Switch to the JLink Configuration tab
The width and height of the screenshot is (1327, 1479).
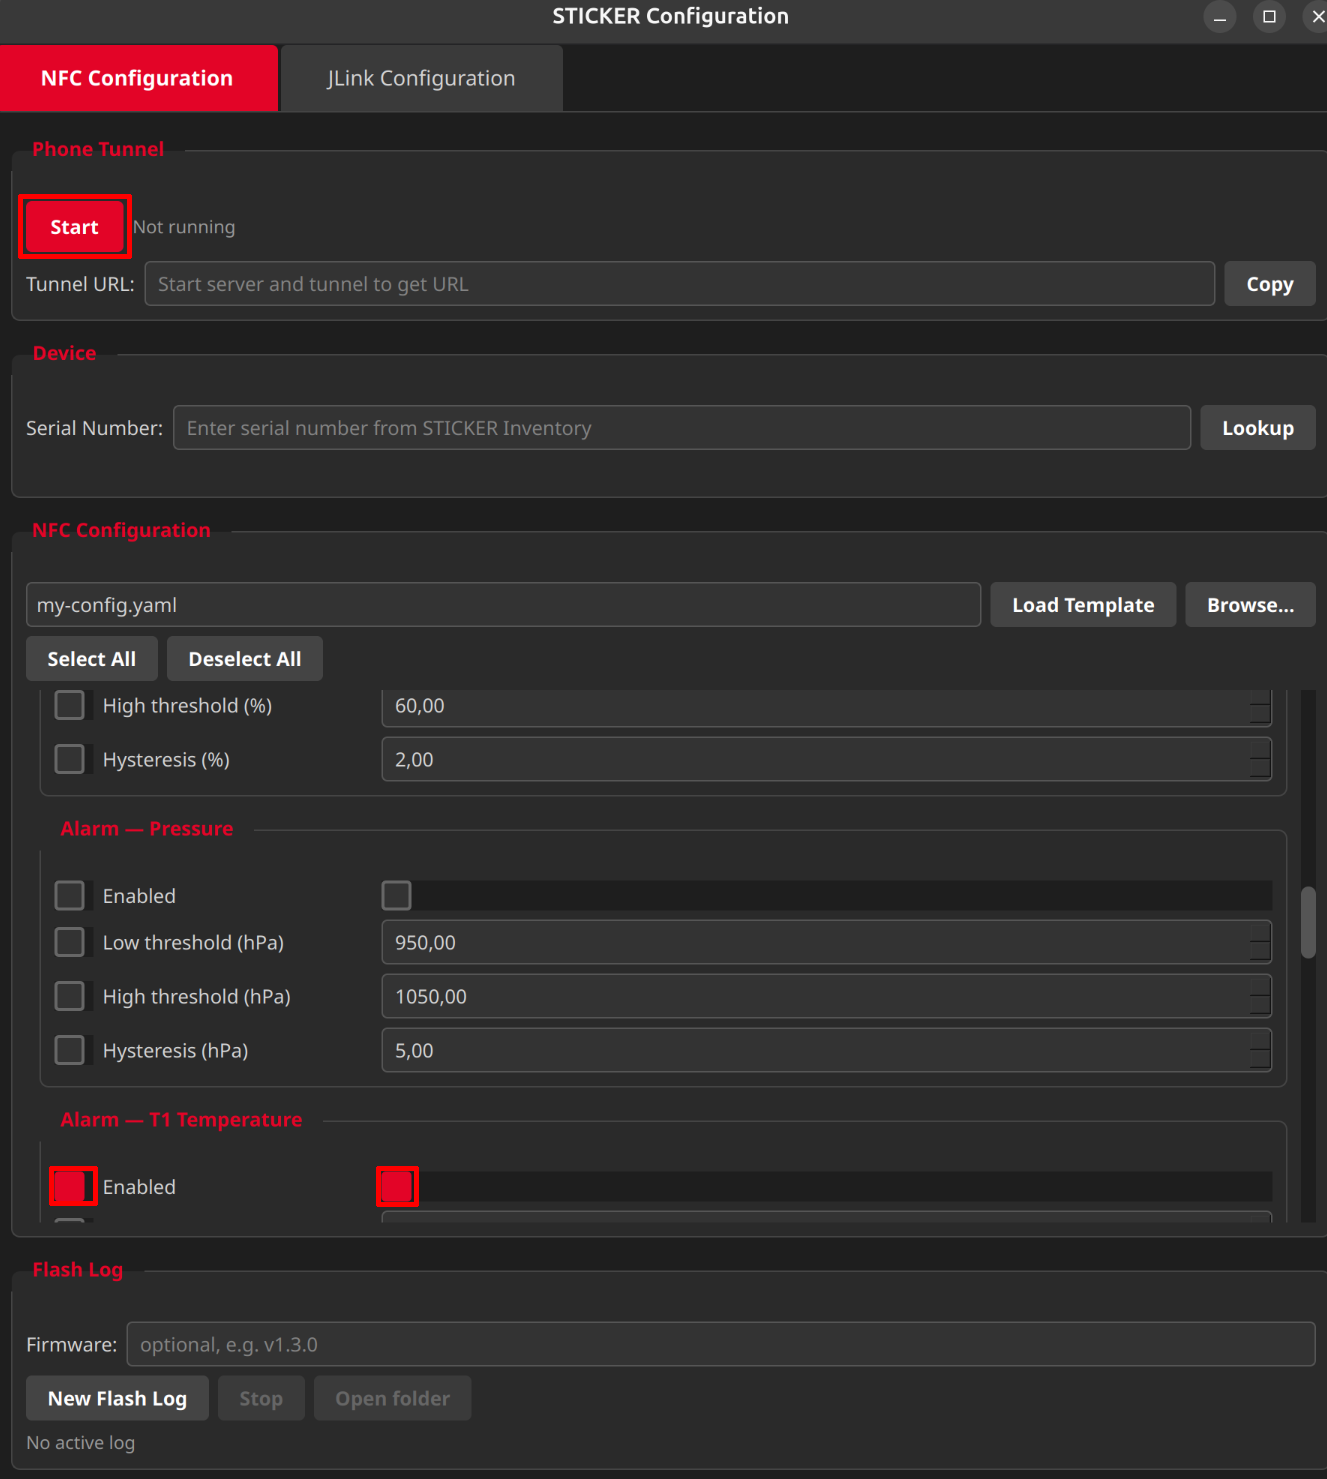(x=421, y=78)
